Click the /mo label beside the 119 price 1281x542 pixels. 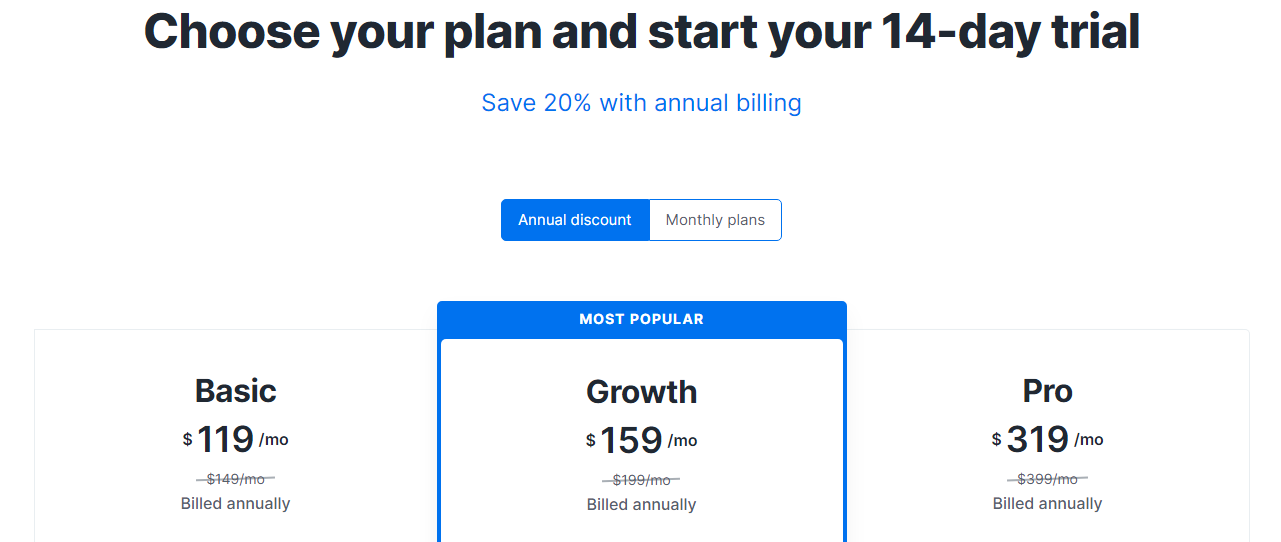pyautogui.click(x=273, y=439)
